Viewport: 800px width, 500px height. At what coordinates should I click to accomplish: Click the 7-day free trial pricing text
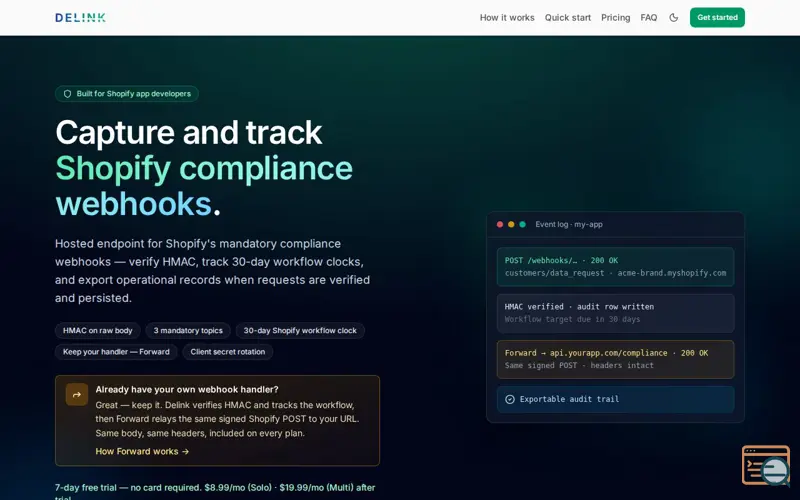215,491
